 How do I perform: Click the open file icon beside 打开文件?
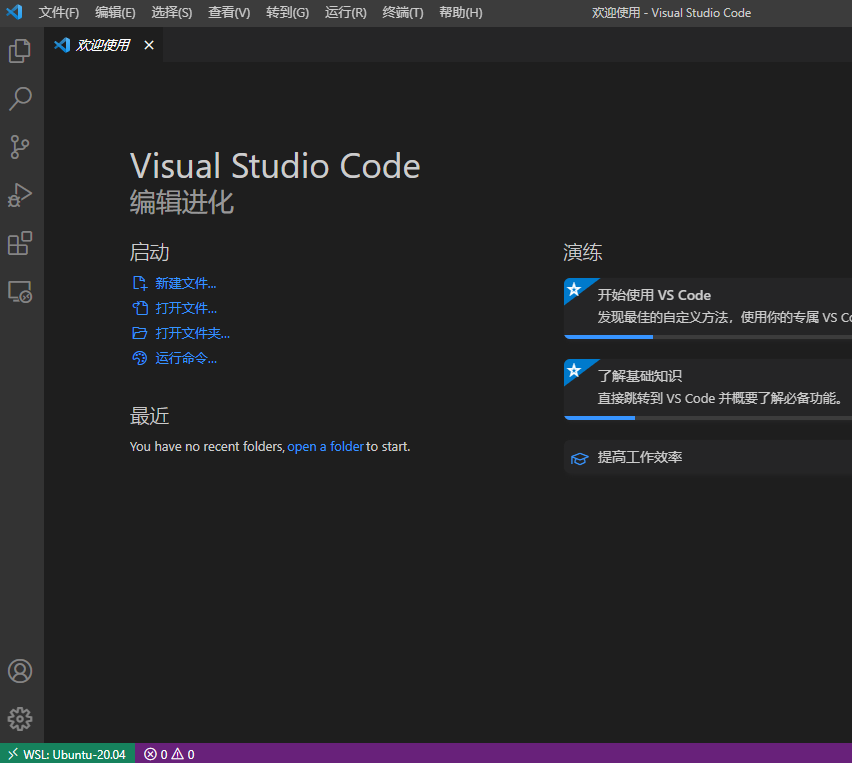click(140, 308)
